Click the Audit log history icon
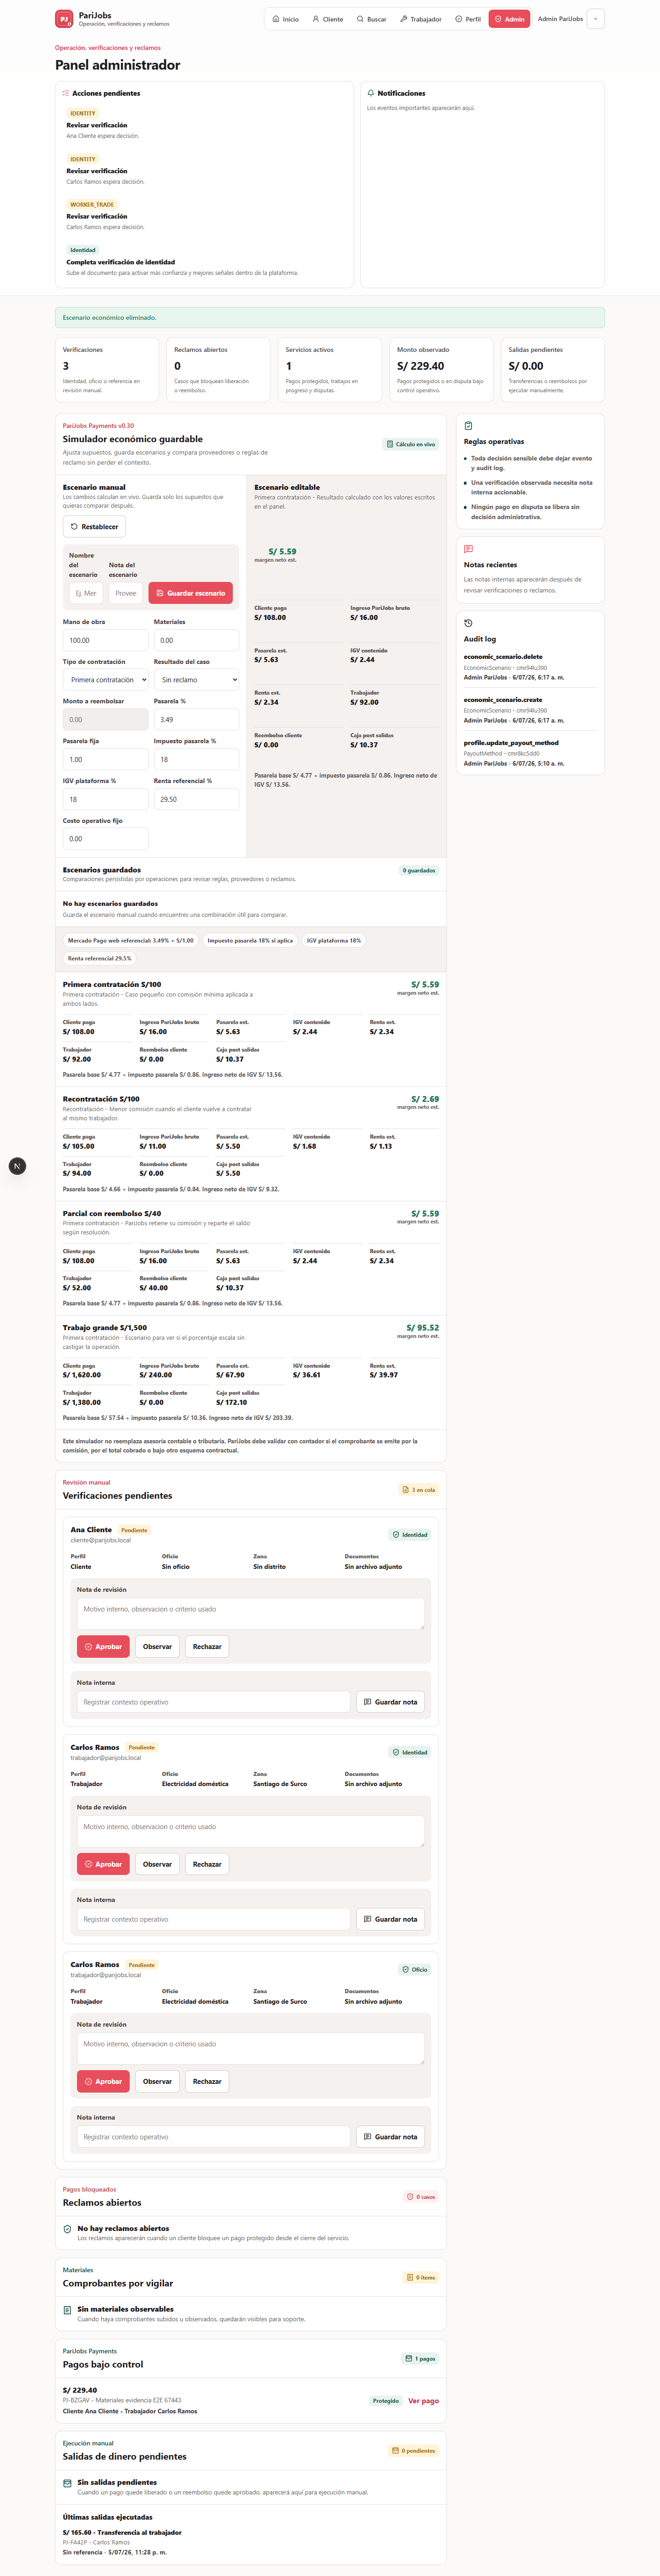Viewport: 660px width, 2576px height. (468, 623)
